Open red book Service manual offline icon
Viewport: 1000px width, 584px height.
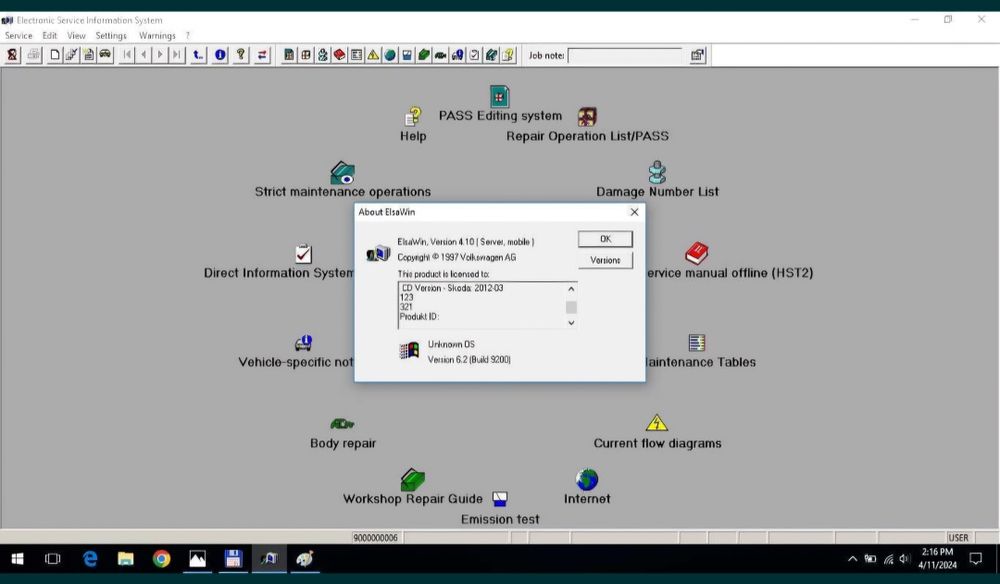(696, 253)
